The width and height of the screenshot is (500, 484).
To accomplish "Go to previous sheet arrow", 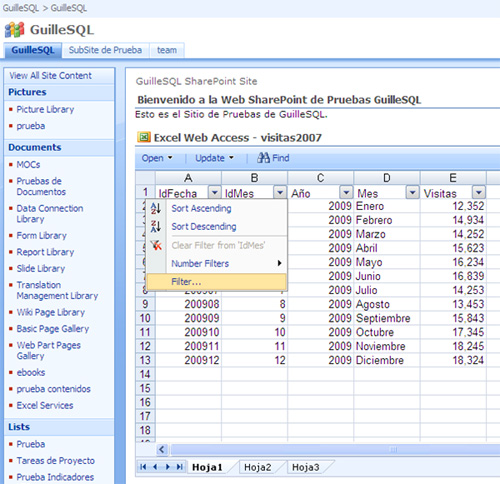I will point(155,467).
